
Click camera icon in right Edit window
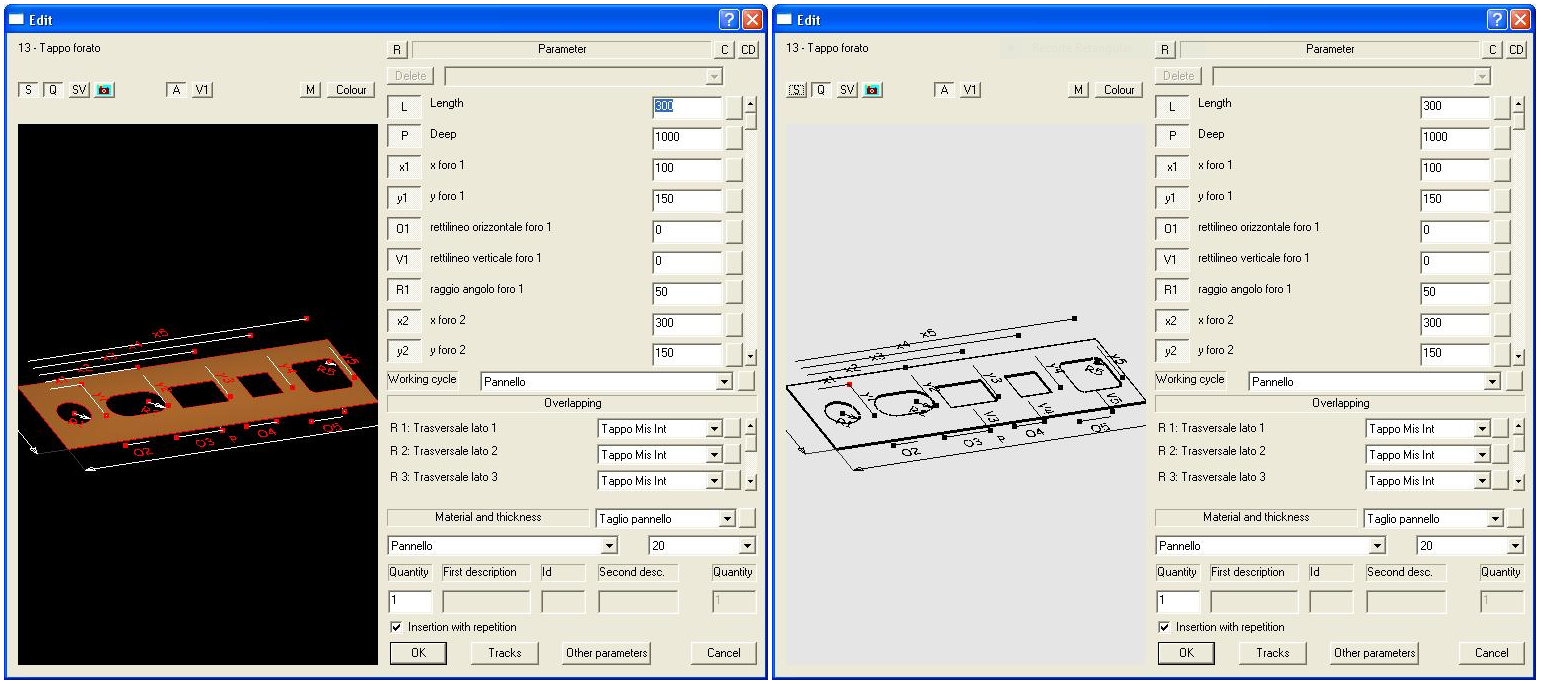[873, 90]
